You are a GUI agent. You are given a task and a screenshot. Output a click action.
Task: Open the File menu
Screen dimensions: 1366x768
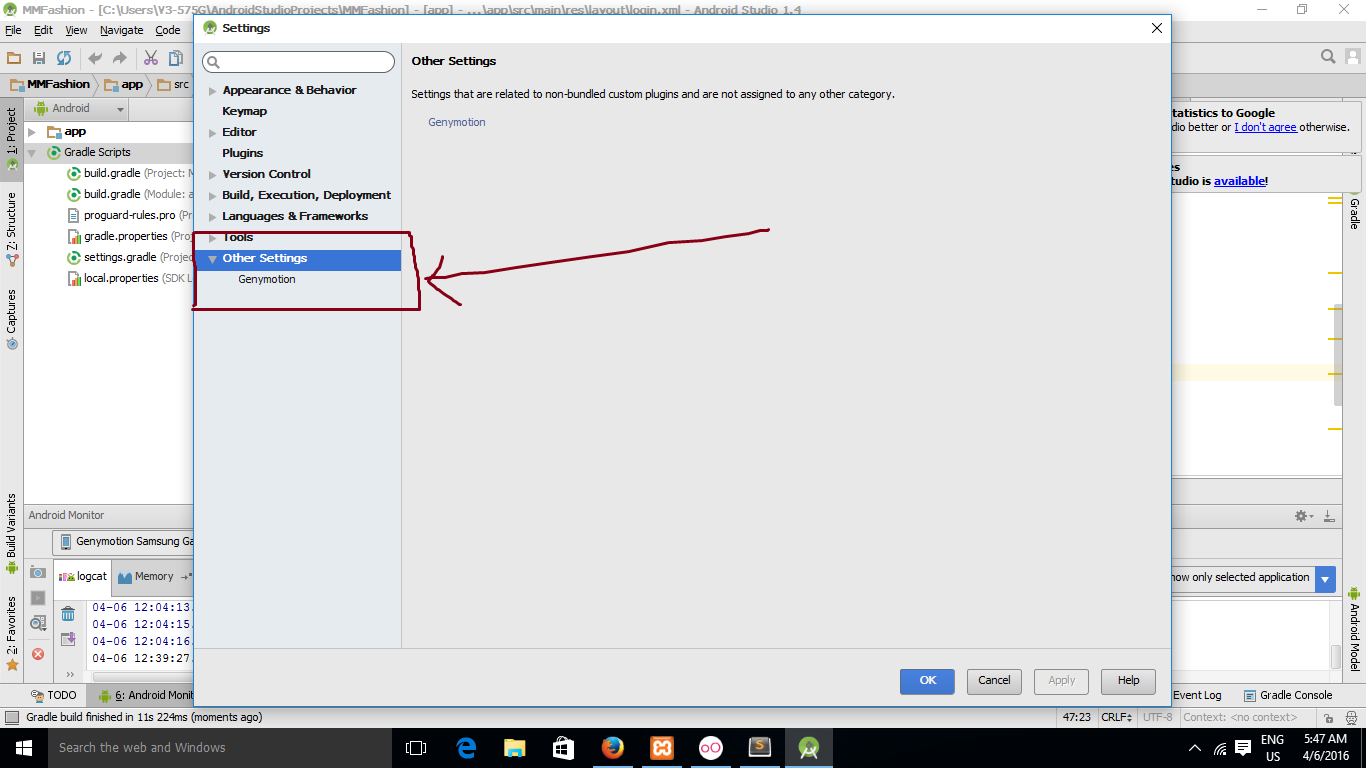pyautogui.click(x=13, y=30)
